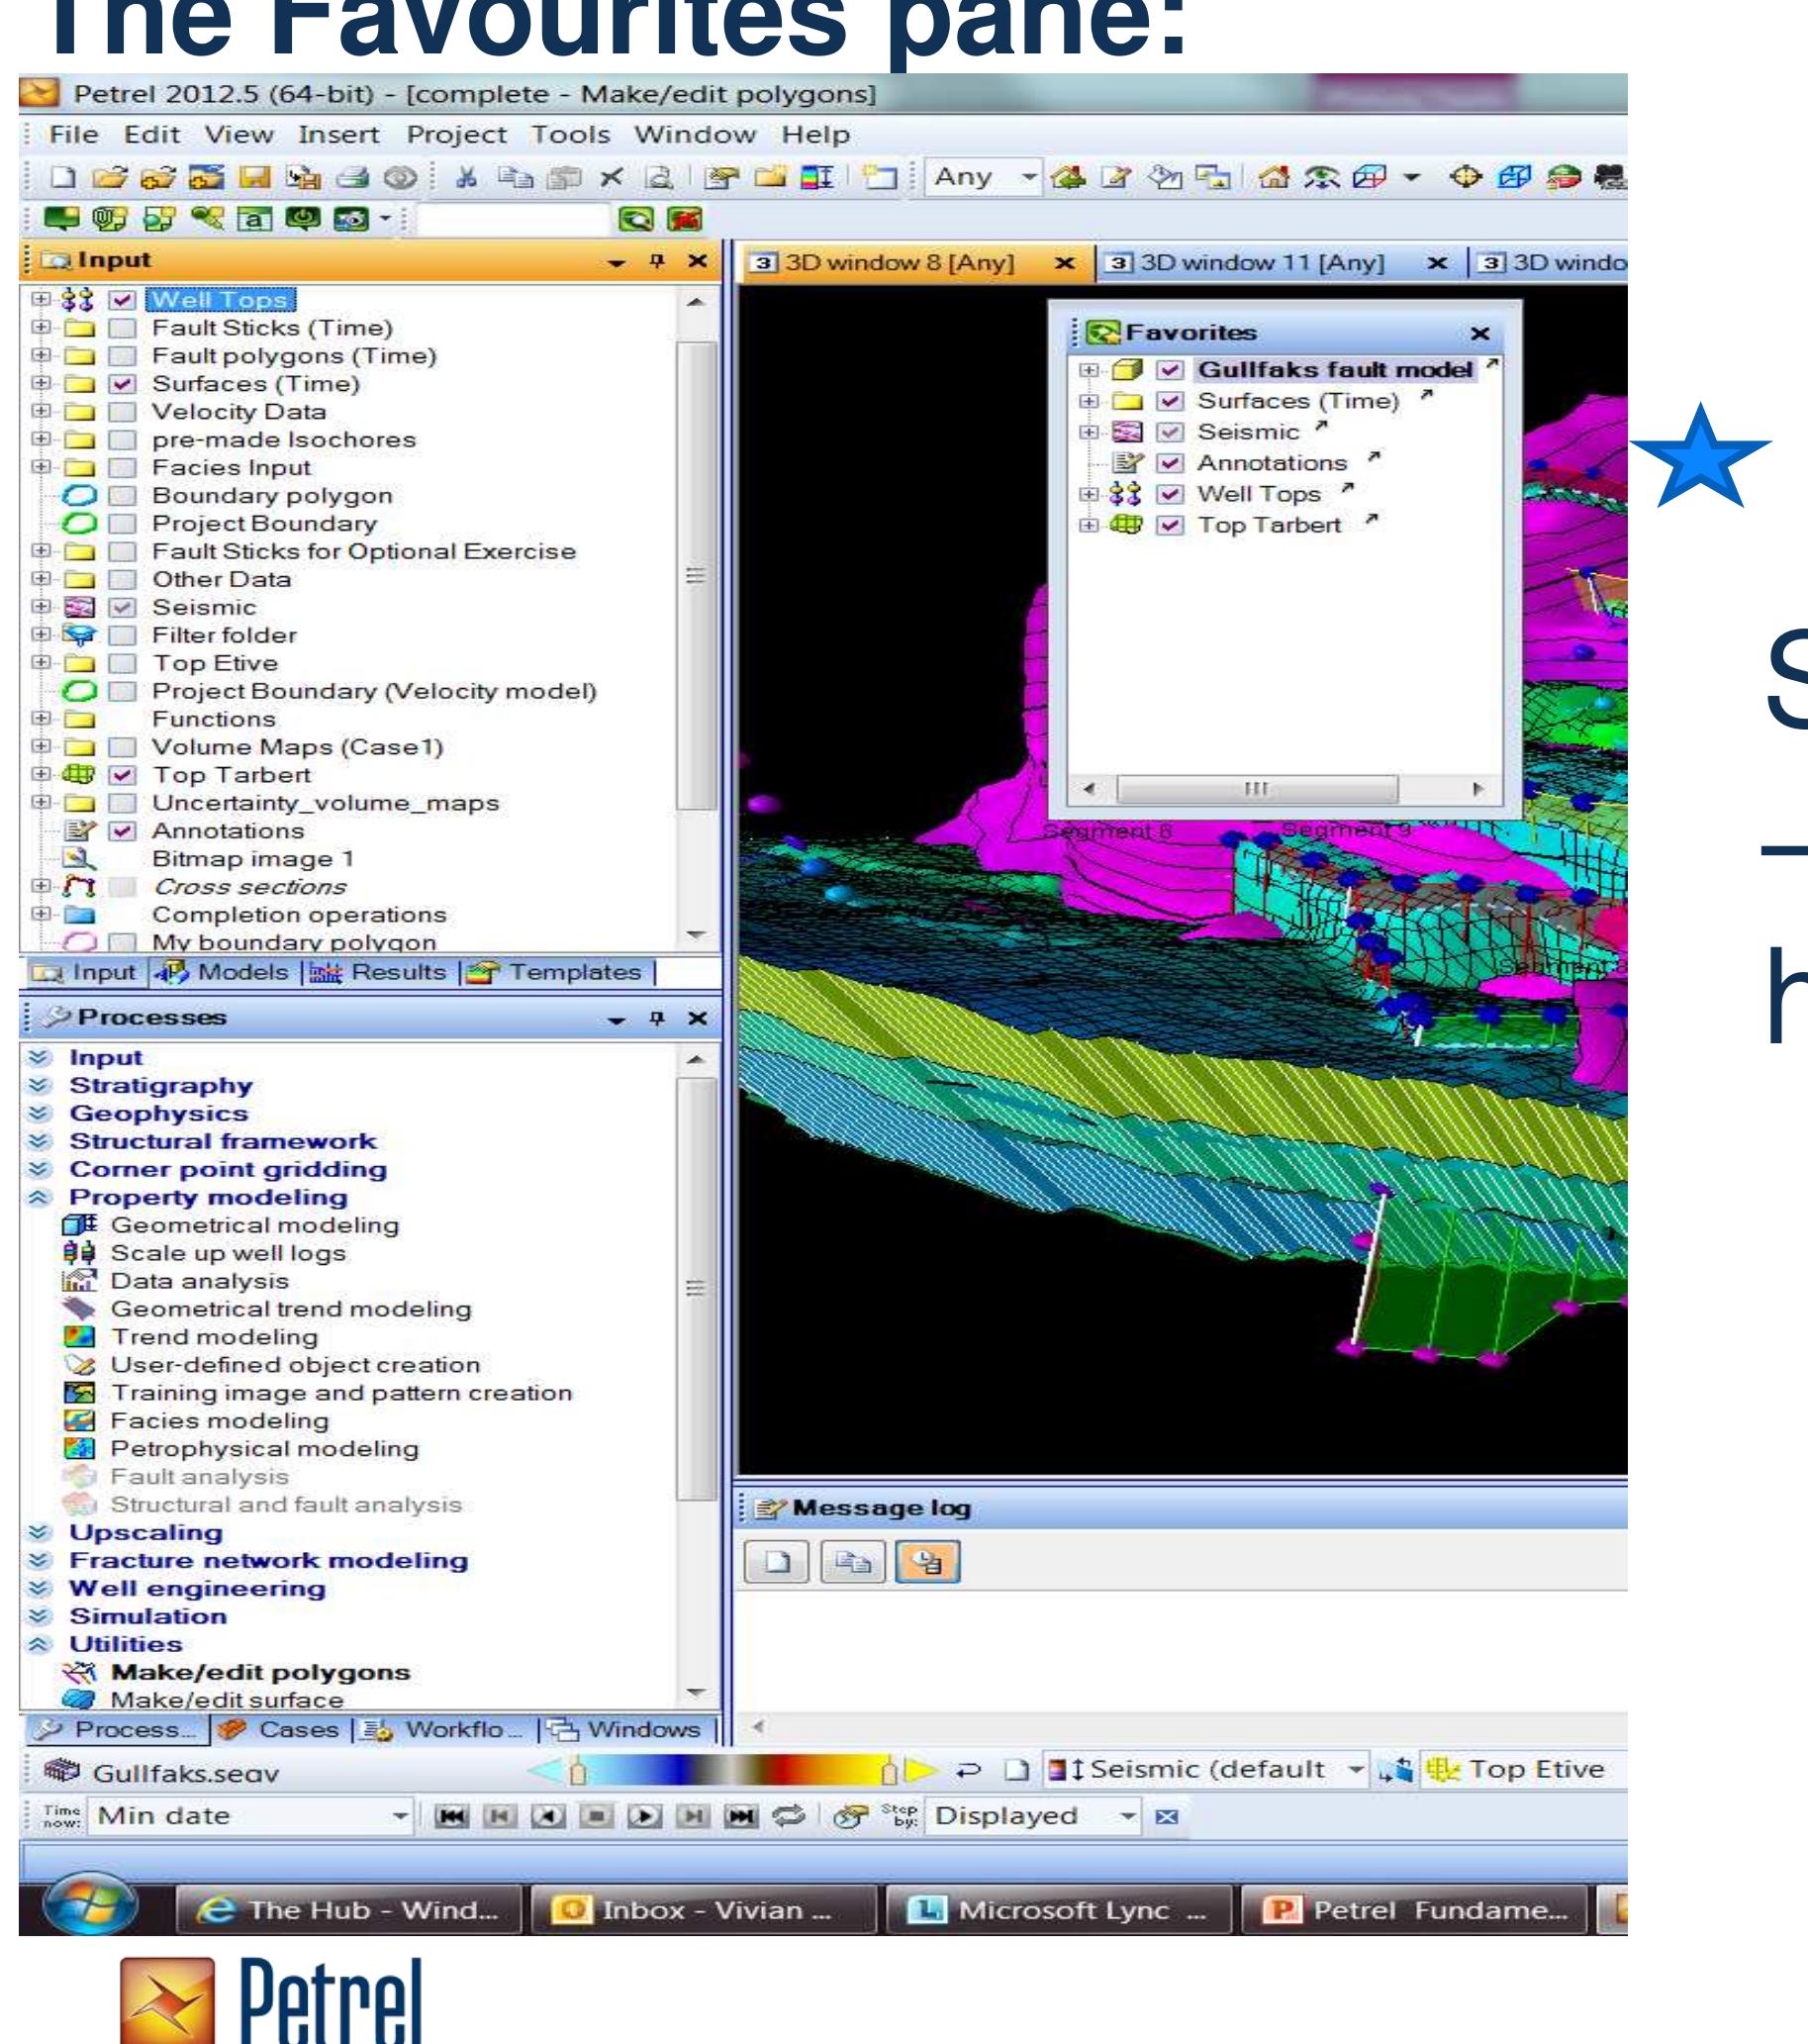Open the Insert menu
The image size is (1808, 2044).
(338, 134)
